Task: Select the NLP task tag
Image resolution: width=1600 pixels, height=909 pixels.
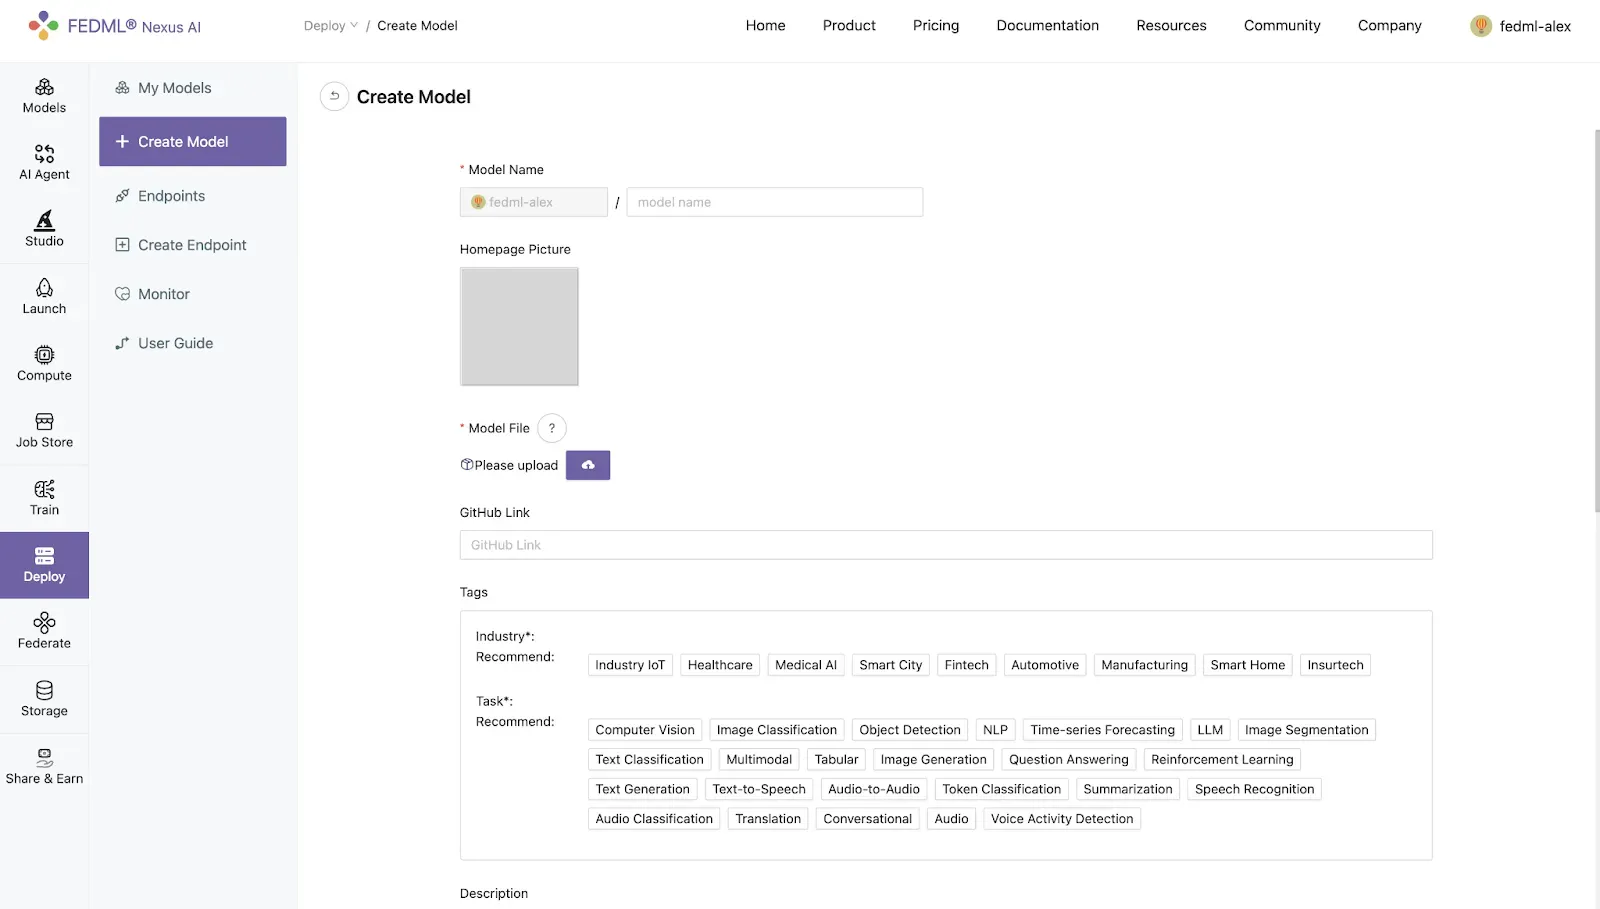Action: pos(995,730)
